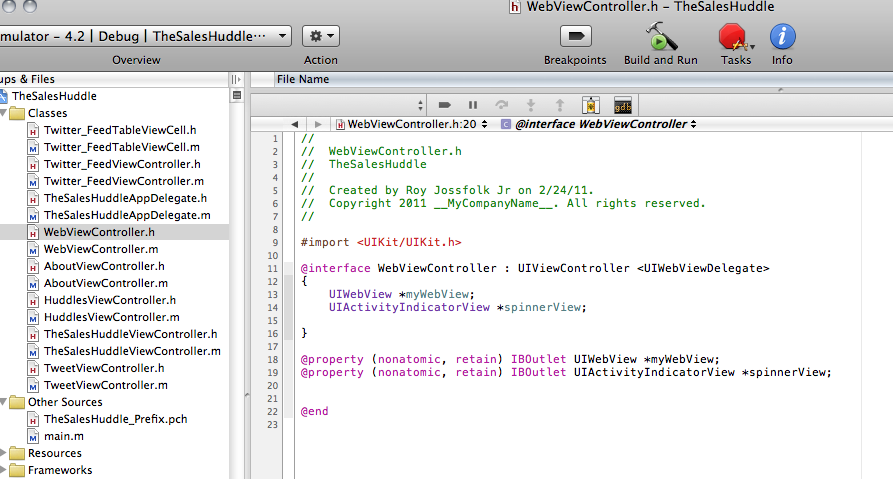Open the Action gear dropdown
The image size is (893, 479).
pyautogui.click(x=321, y=36)
